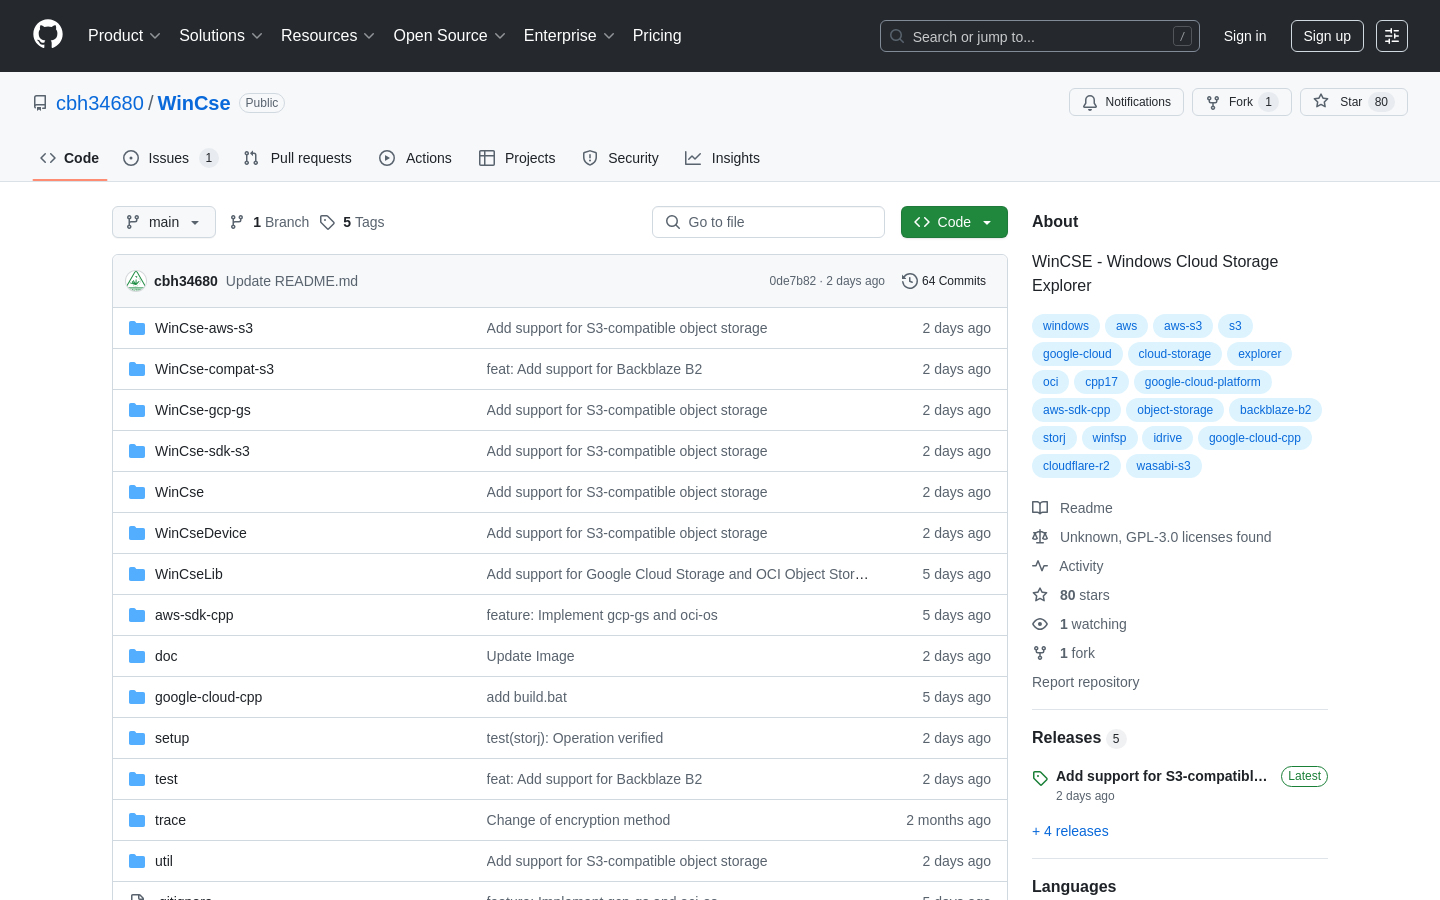This screenshot has width=1440, height=900.
Task: View the 1 watching list
Action: tap(1079, 624)
